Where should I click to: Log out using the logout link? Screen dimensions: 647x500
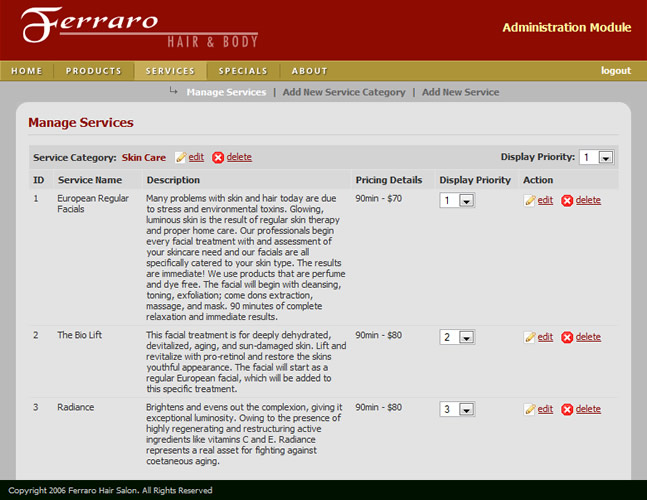(616, 71)
